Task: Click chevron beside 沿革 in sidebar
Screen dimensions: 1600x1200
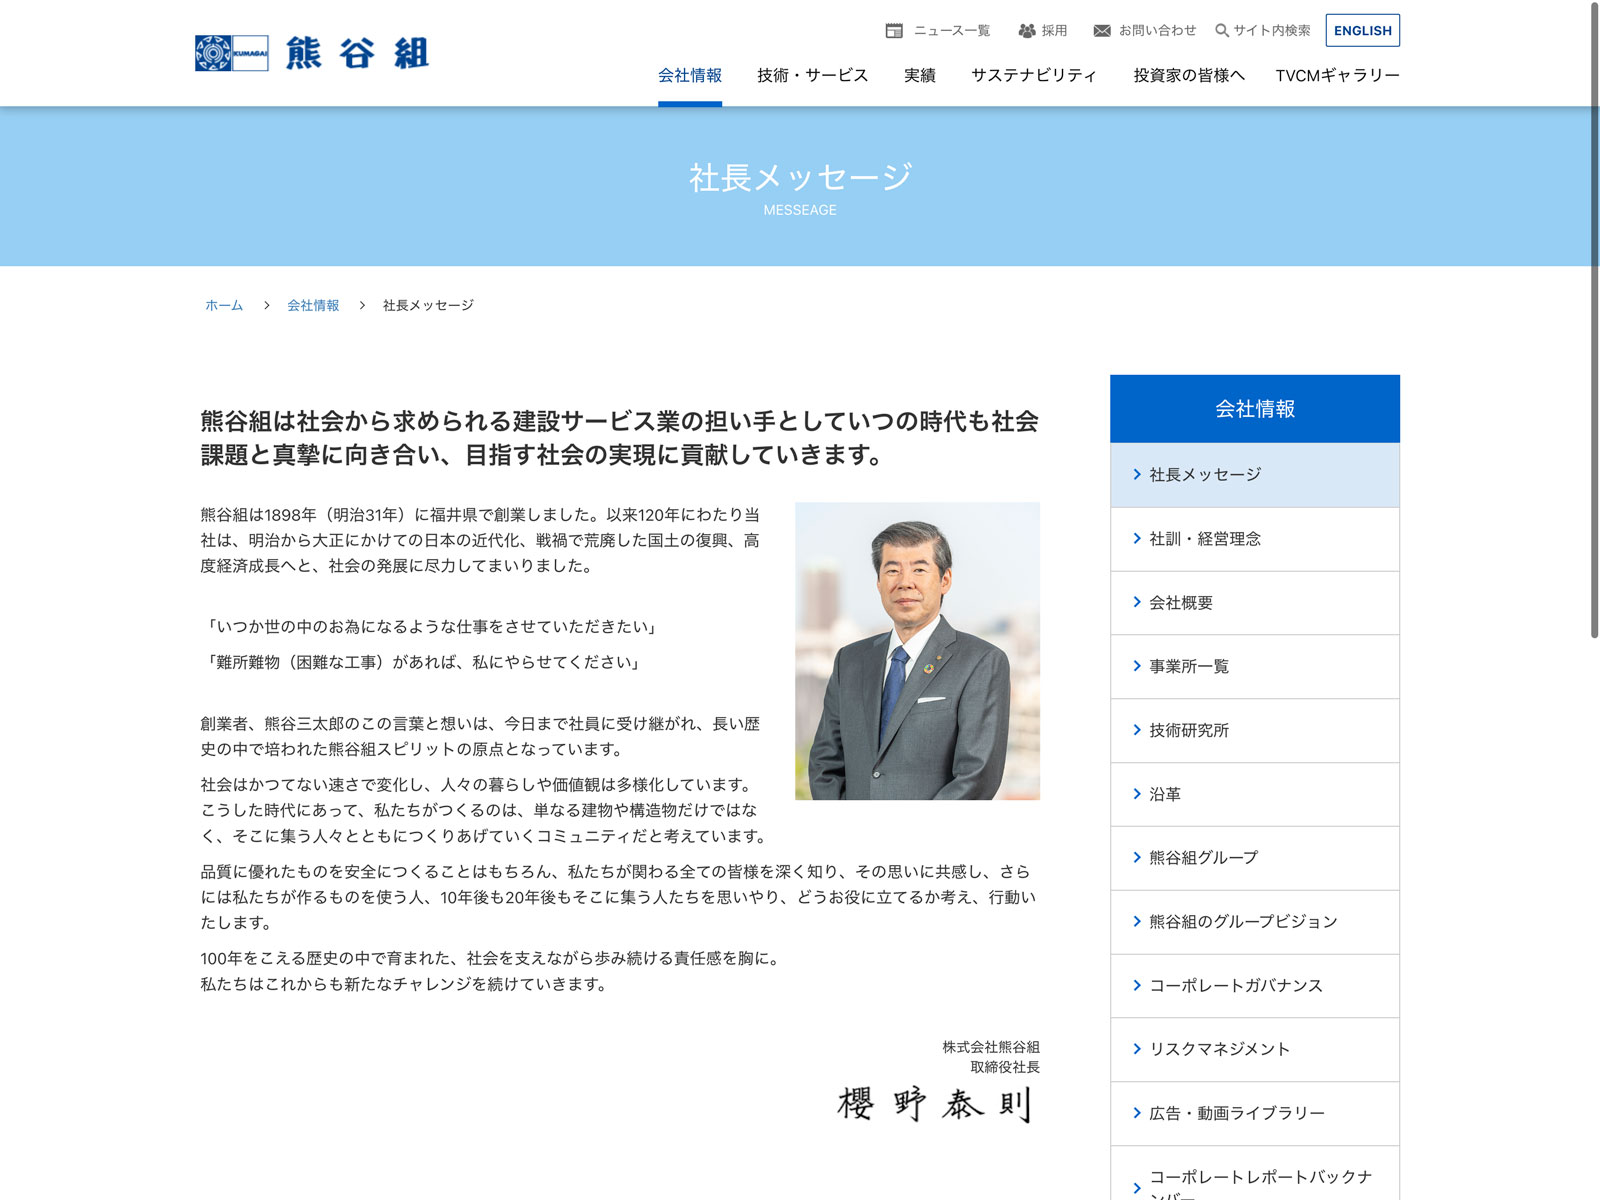Action: point(1137,794)
